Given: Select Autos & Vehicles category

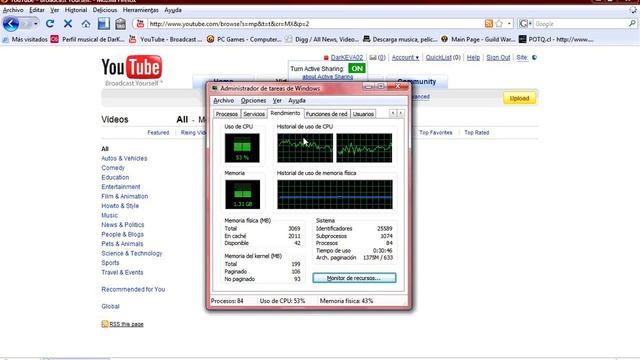Looking at the screenshot, I should [x=124, y=158].
